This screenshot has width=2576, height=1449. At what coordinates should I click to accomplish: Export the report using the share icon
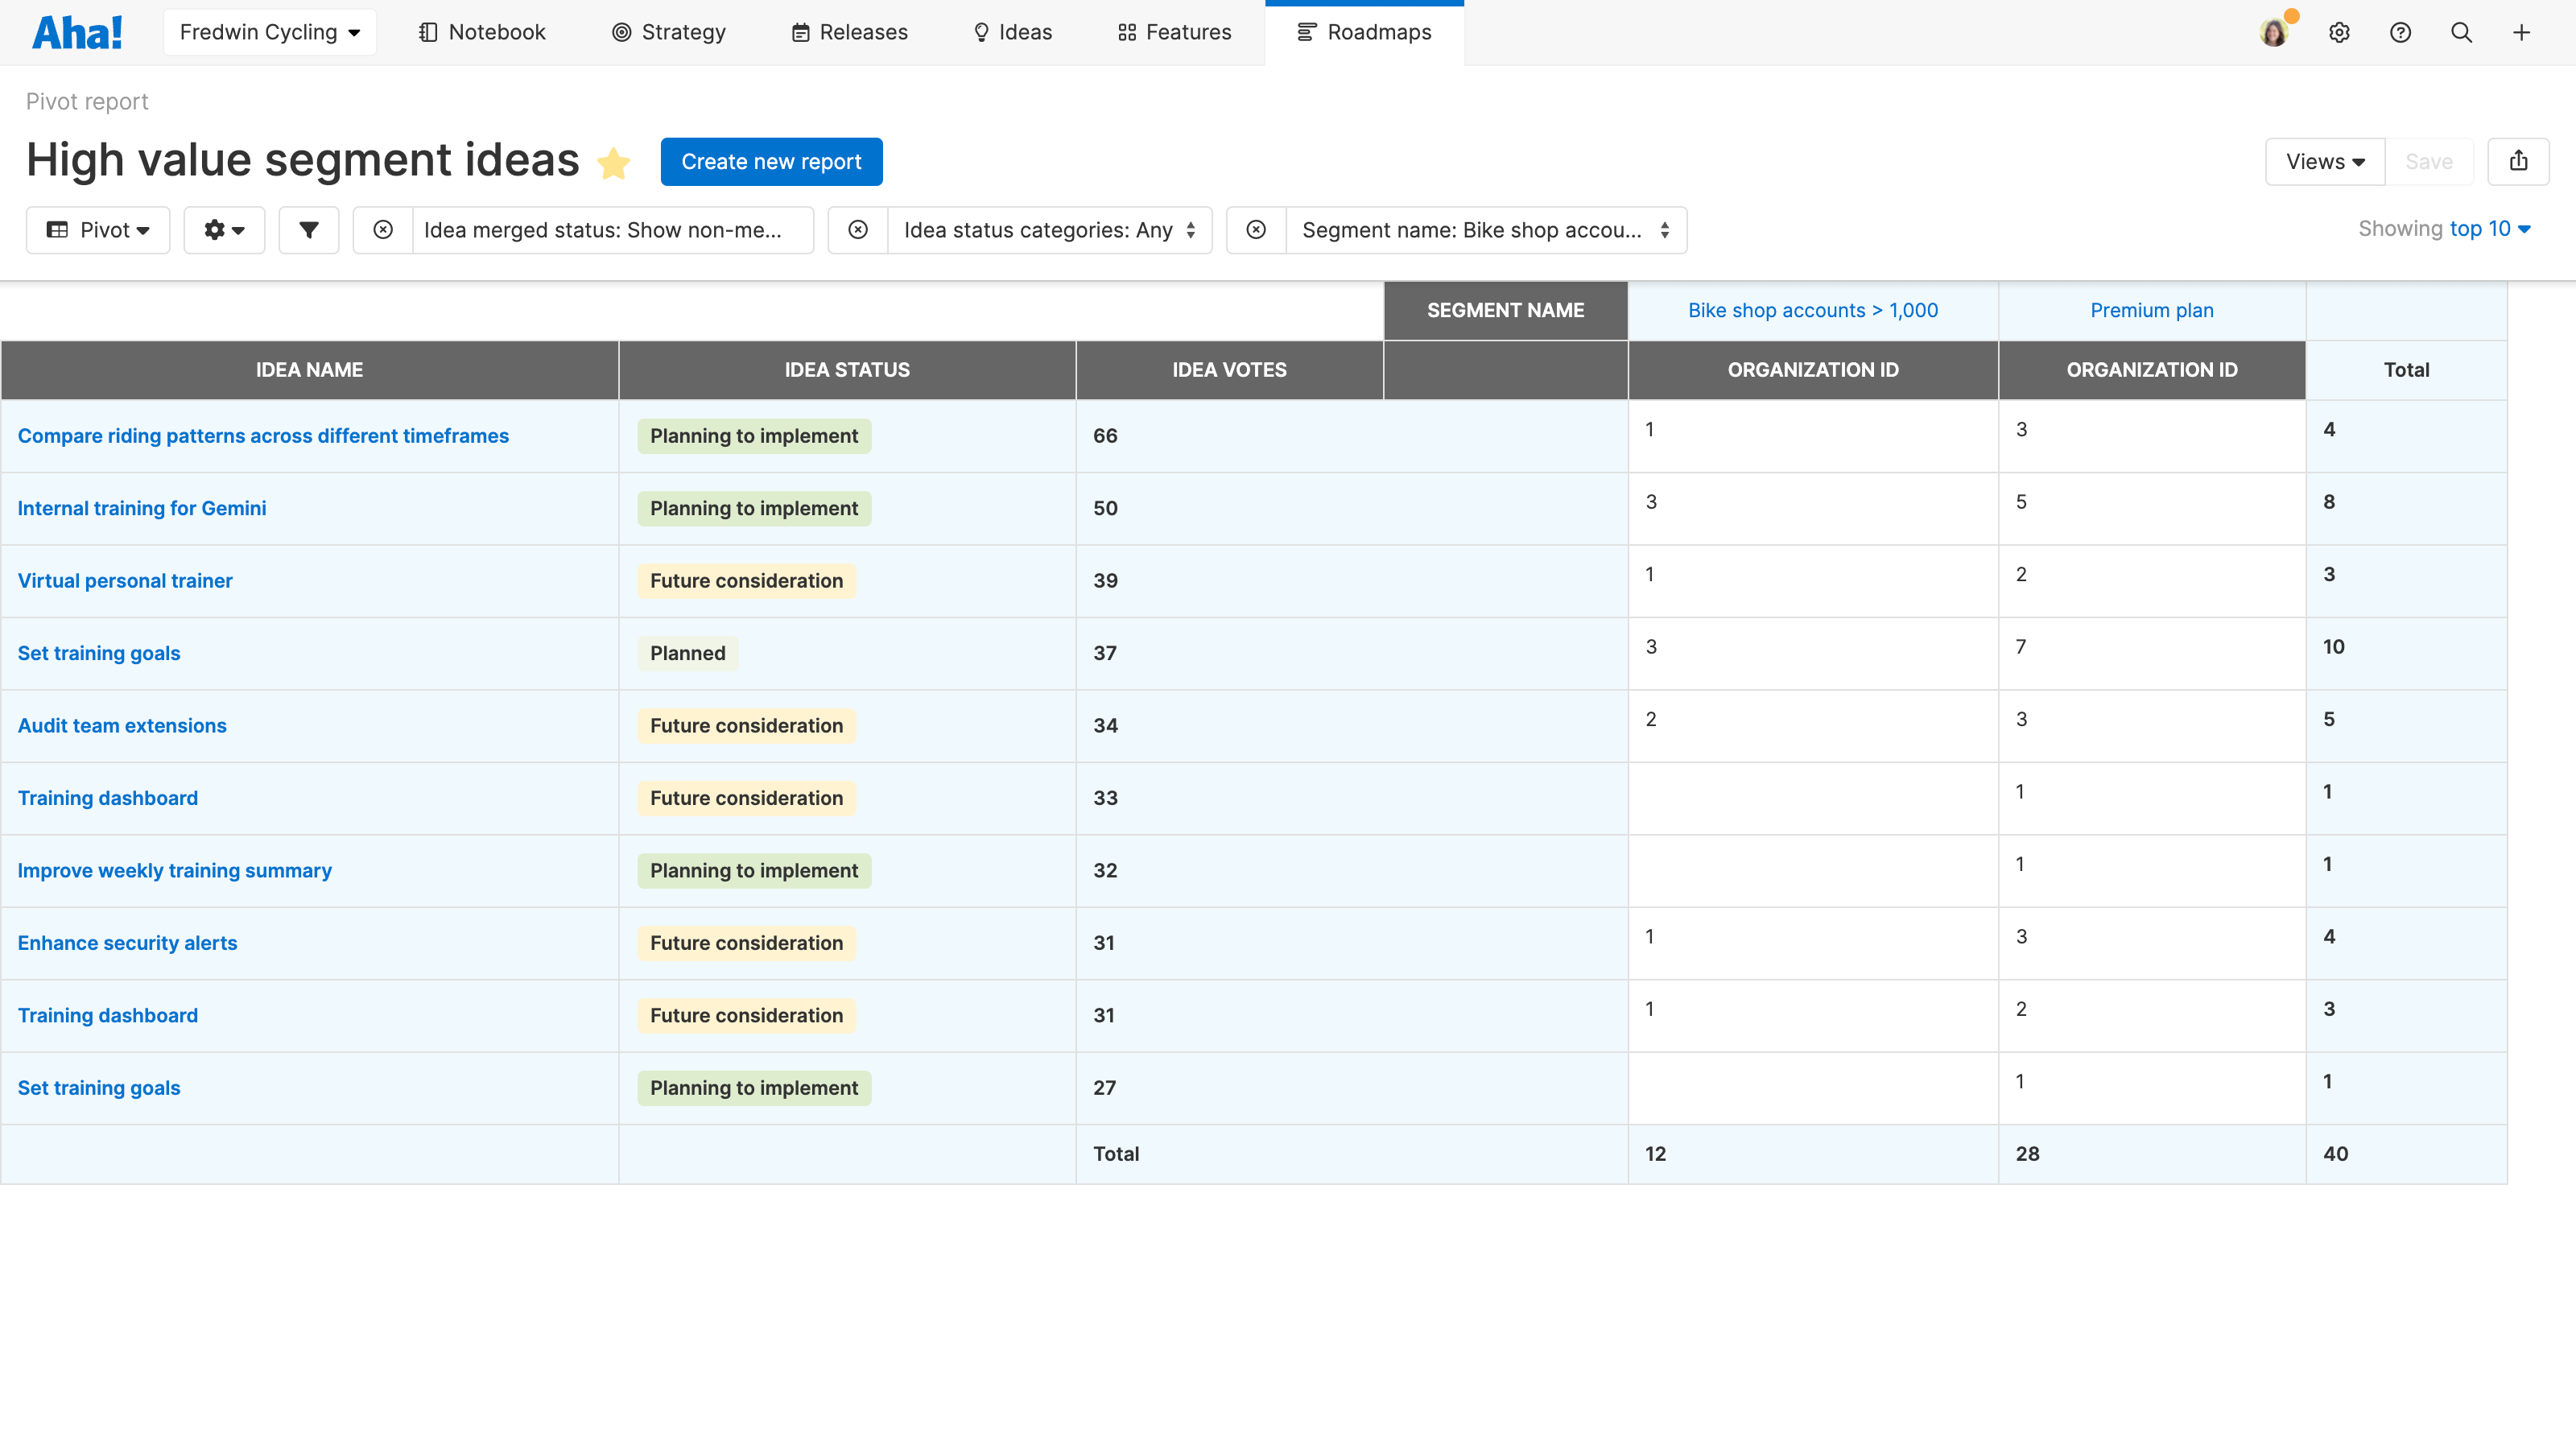(2519, 161)
